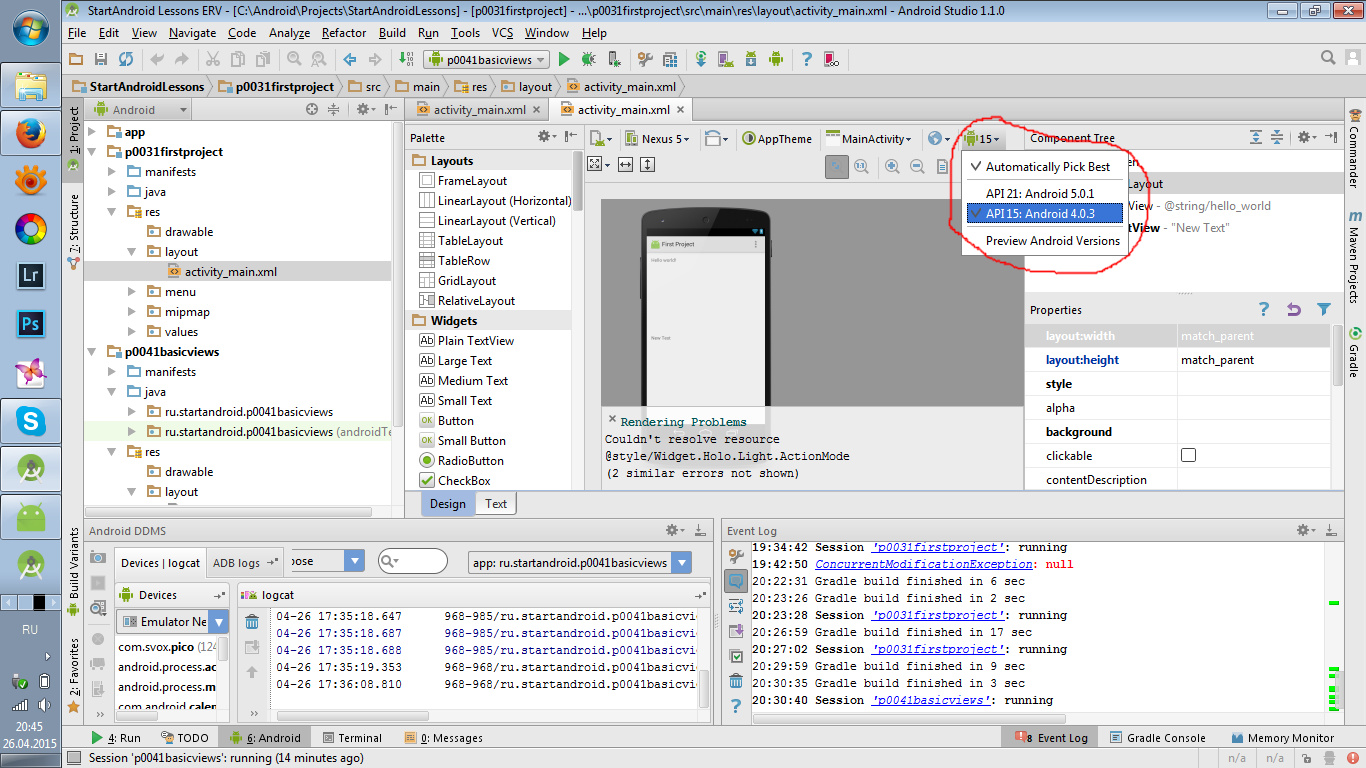Screen dimensions: 1366x768
Task: Expand the app module tree node
Action: [92, 132]
